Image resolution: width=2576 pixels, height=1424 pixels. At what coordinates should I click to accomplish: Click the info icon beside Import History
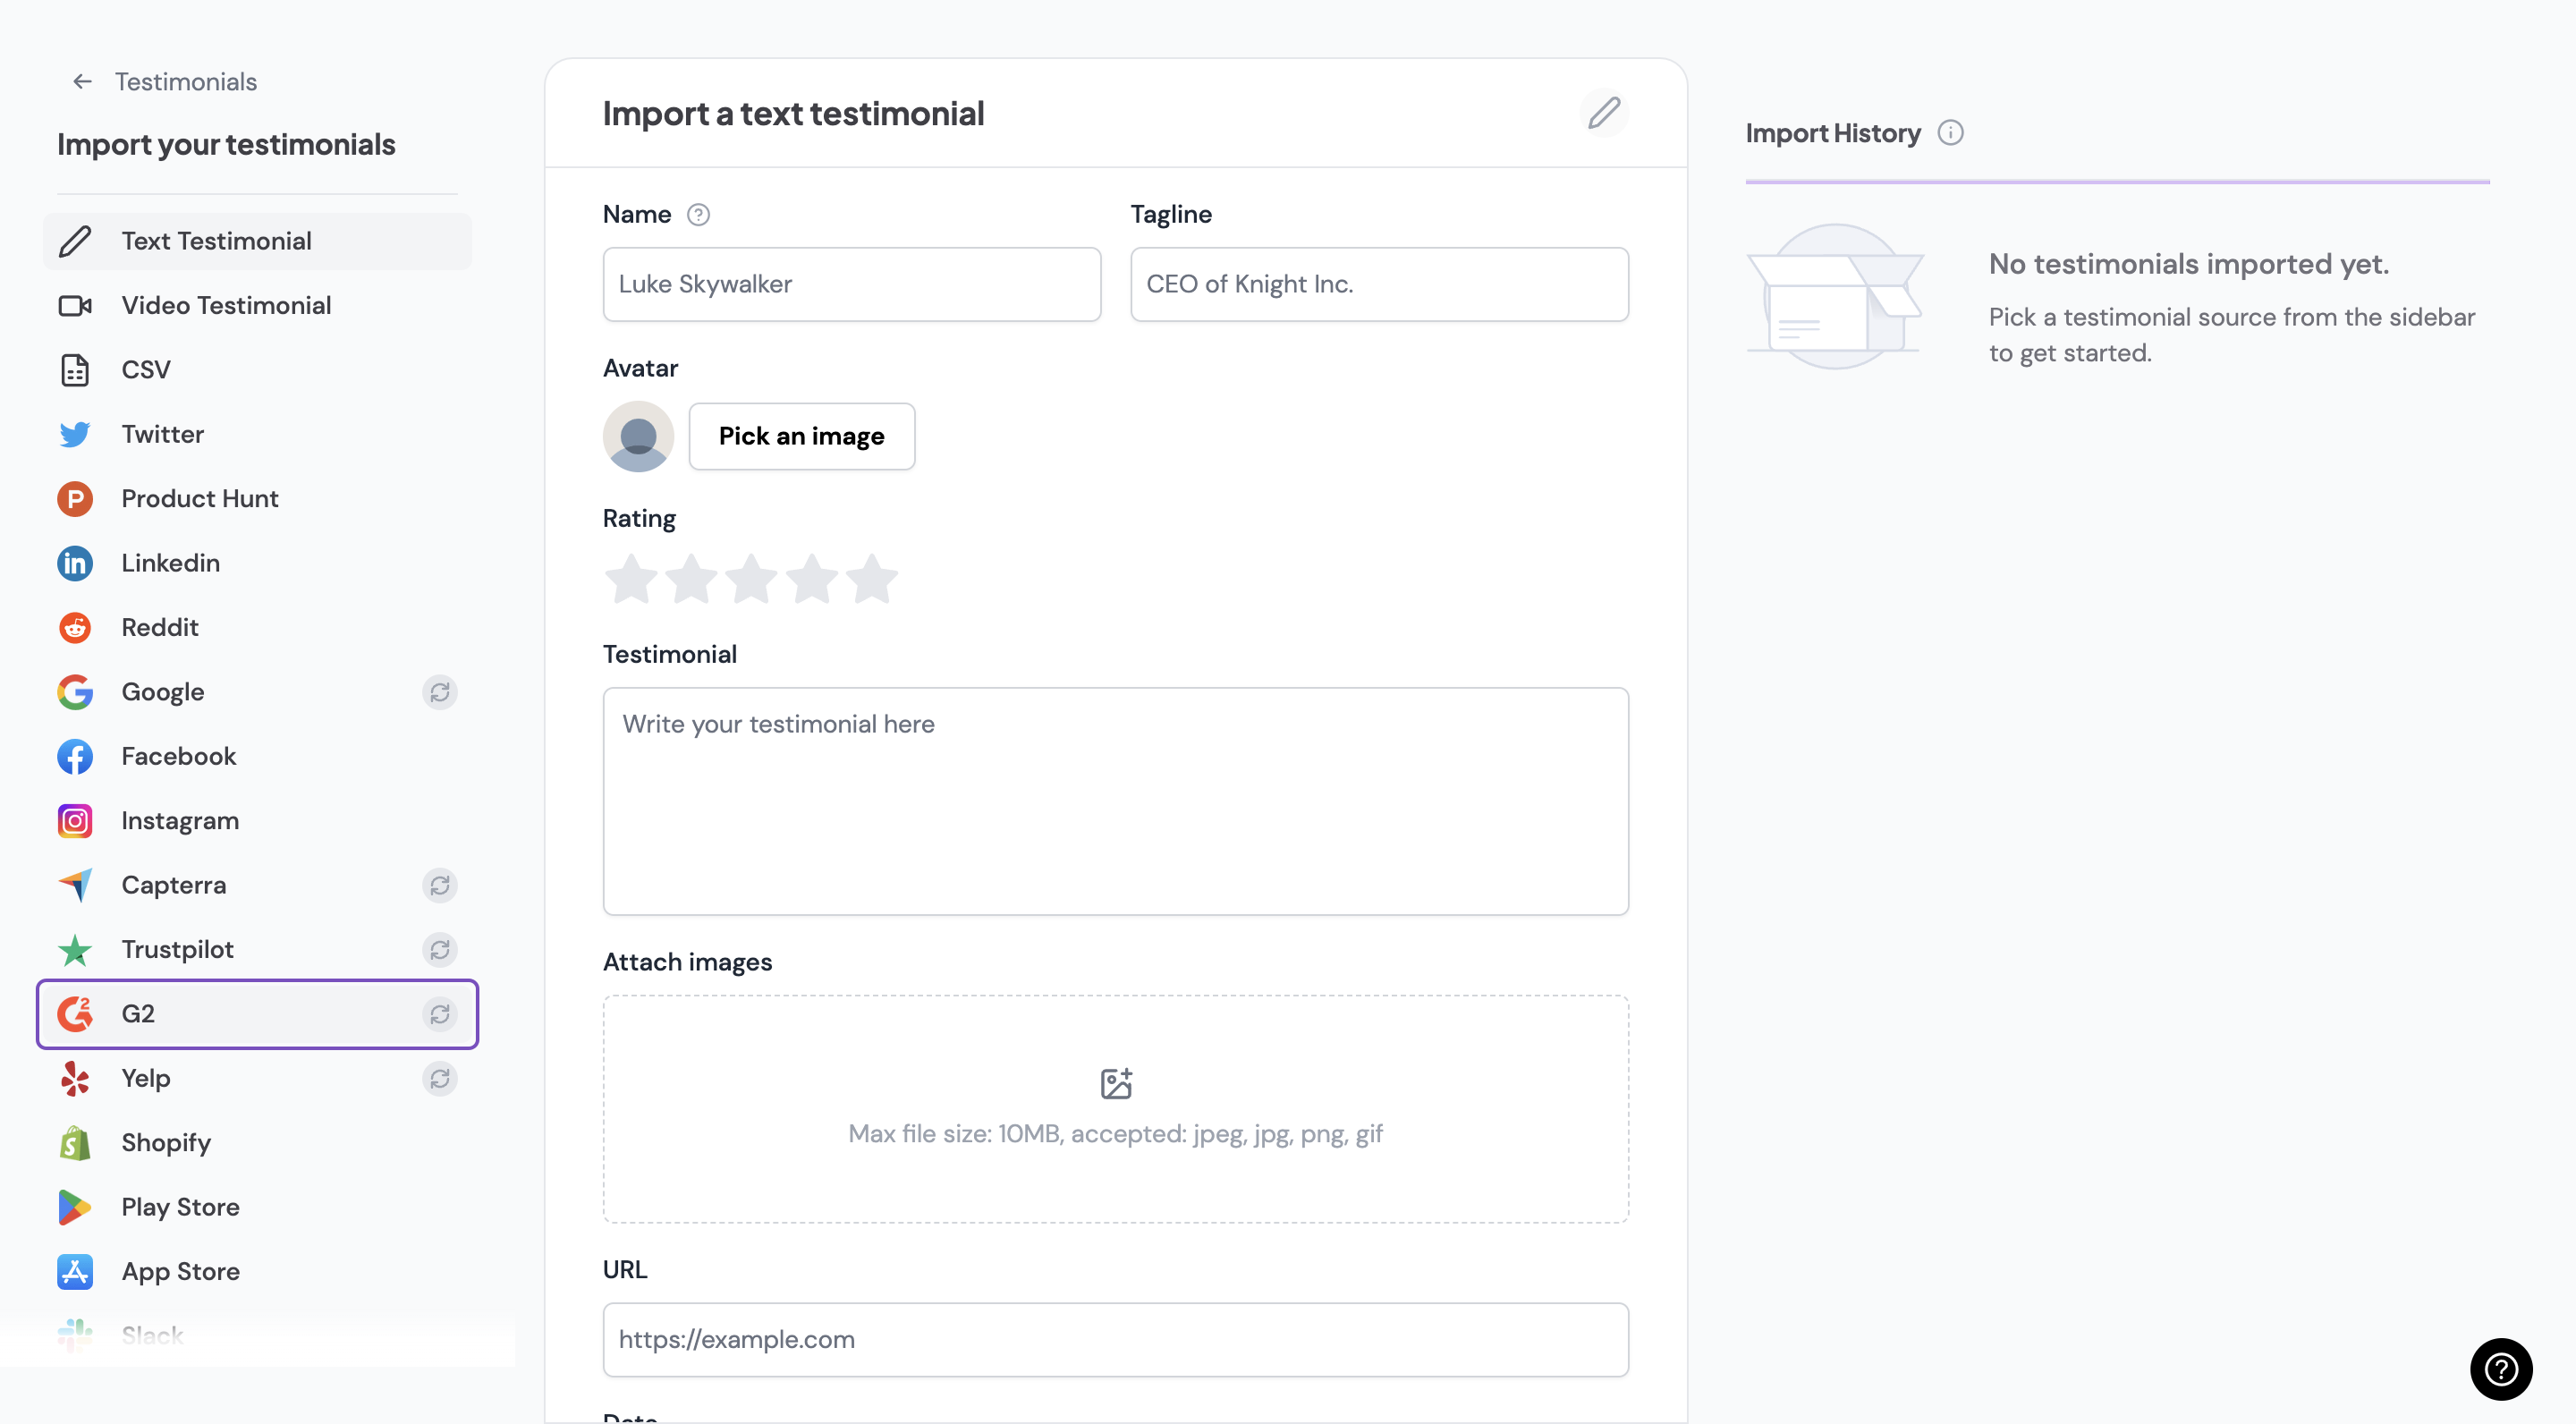[1950, 133]
